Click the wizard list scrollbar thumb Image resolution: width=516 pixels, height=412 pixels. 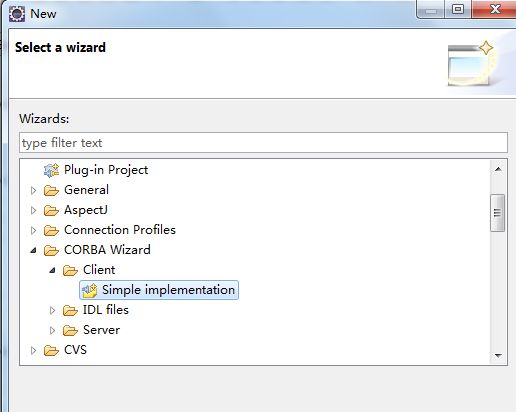tap(497, 213)
